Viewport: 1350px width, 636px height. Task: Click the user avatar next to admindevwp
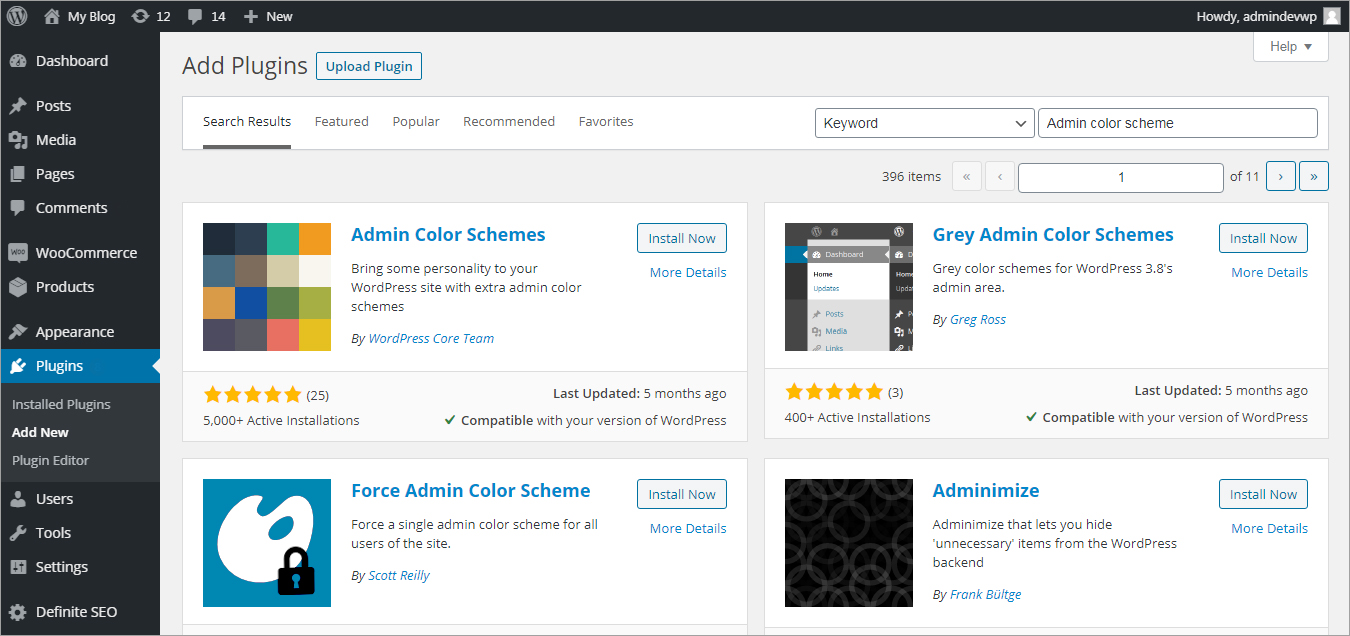[1332, 16]
